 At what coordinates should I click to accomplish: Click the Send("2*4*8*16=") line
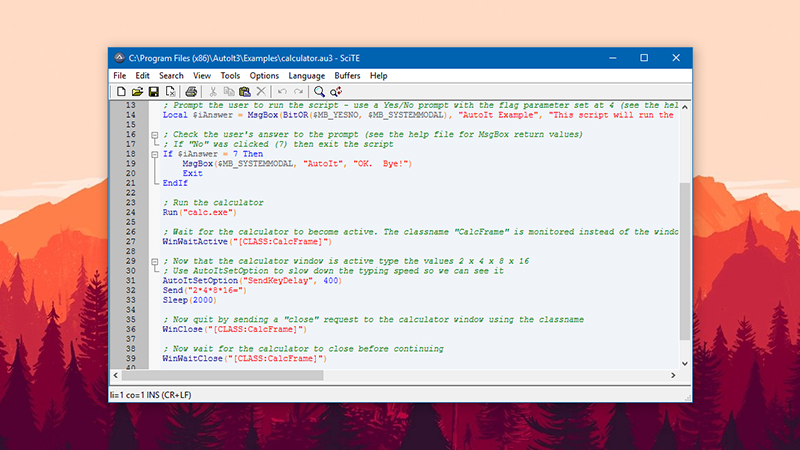point(205,290)
